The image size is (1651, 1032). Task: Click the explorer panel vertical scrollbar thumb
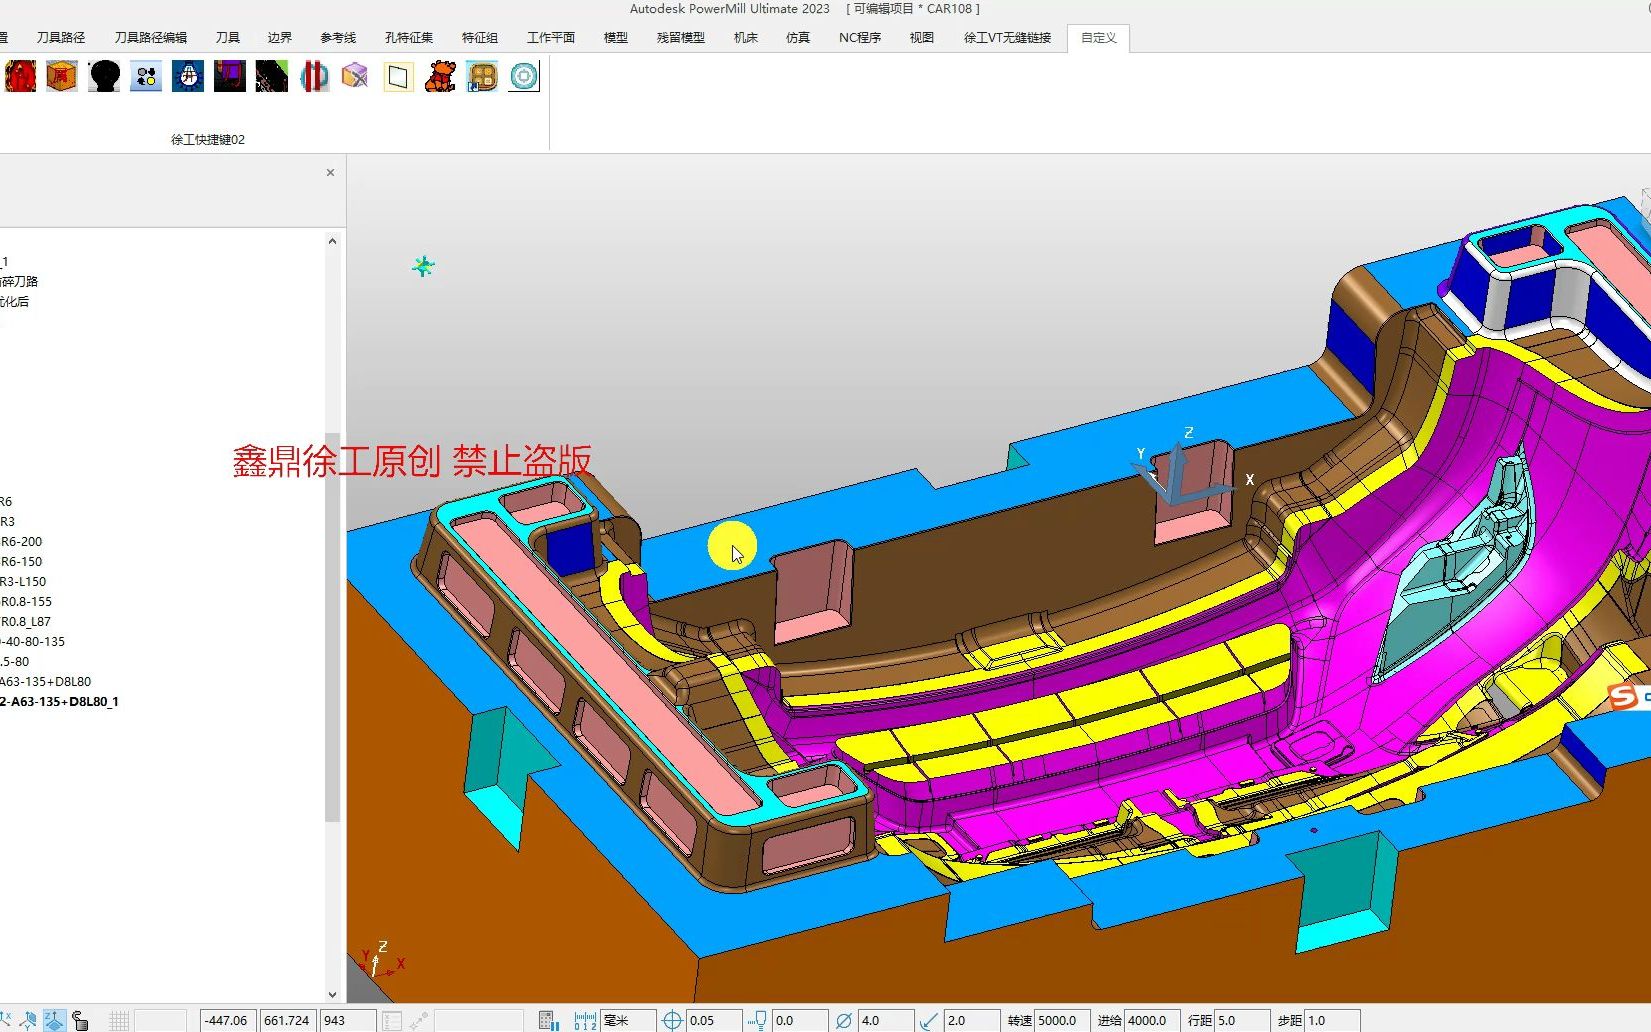[333, 627]
